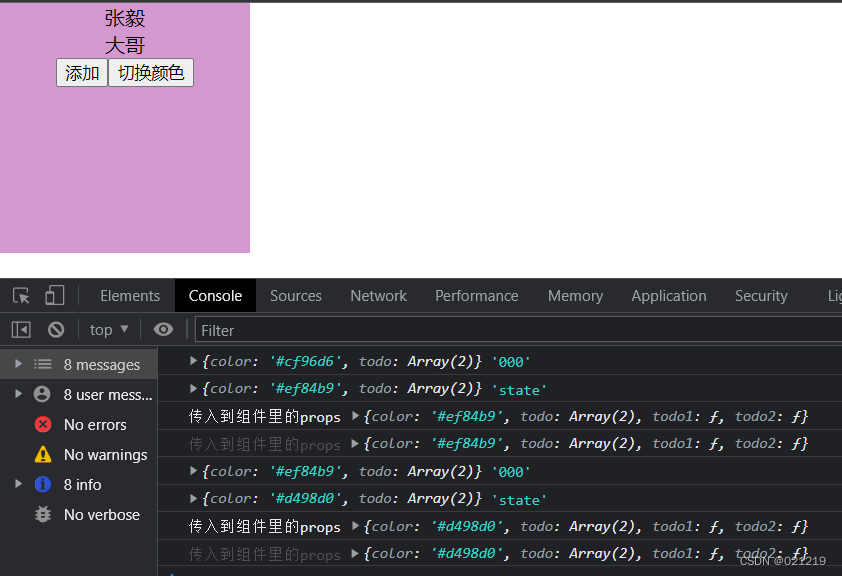Select the inspect element picker tool

click(x=19, y=296)
